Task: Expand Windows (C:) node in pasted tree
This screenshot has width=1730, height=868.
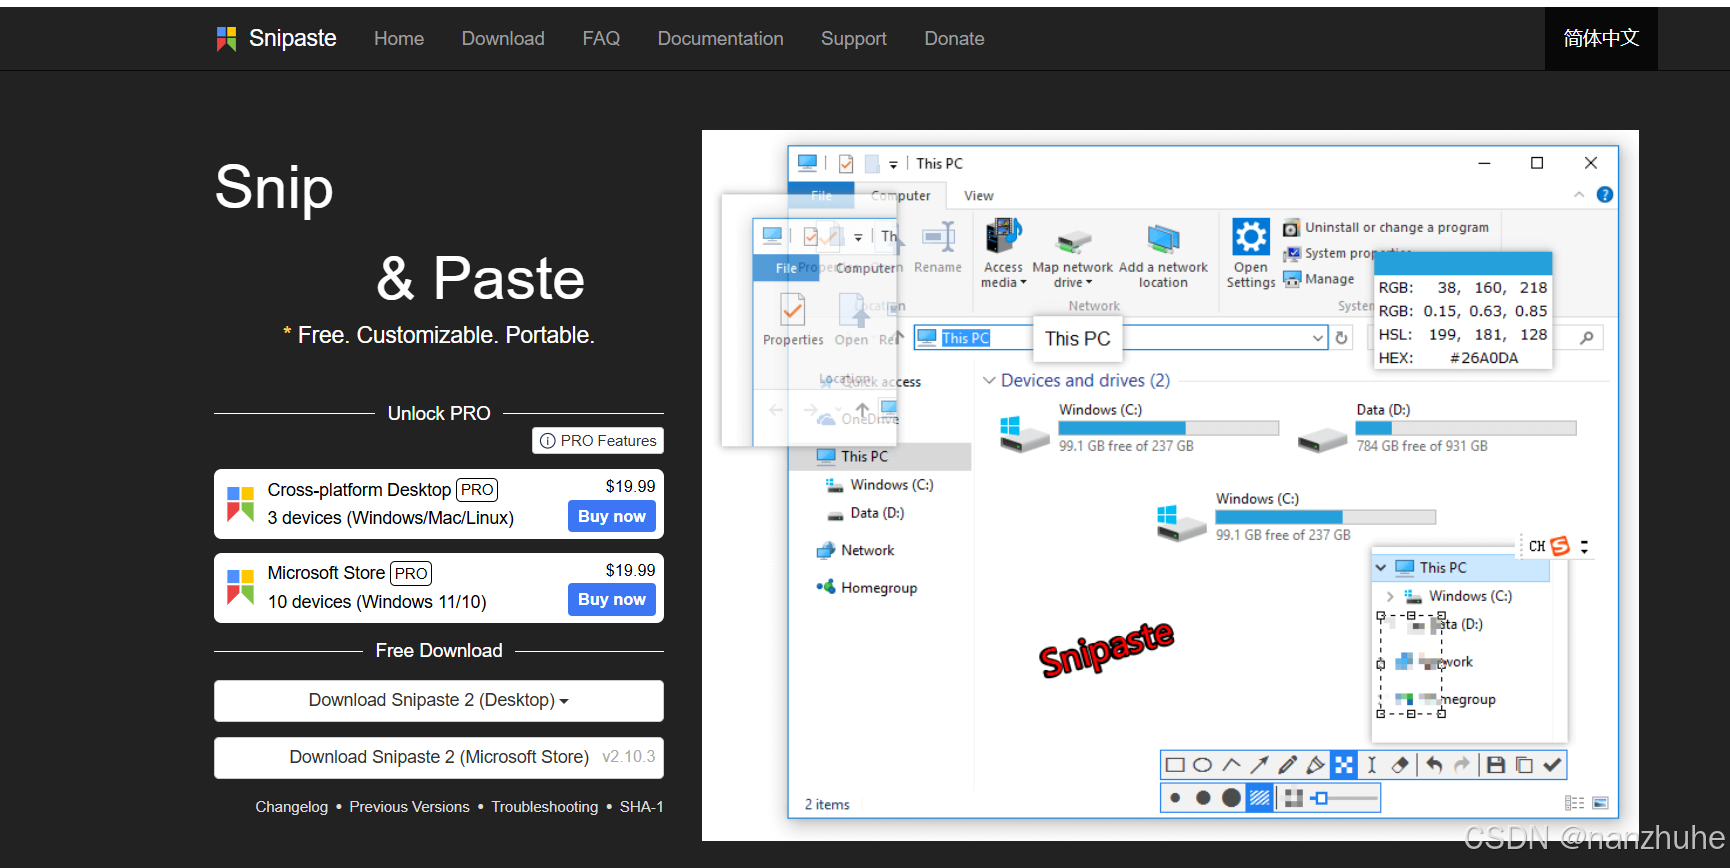Action: tap(1390, 596)
